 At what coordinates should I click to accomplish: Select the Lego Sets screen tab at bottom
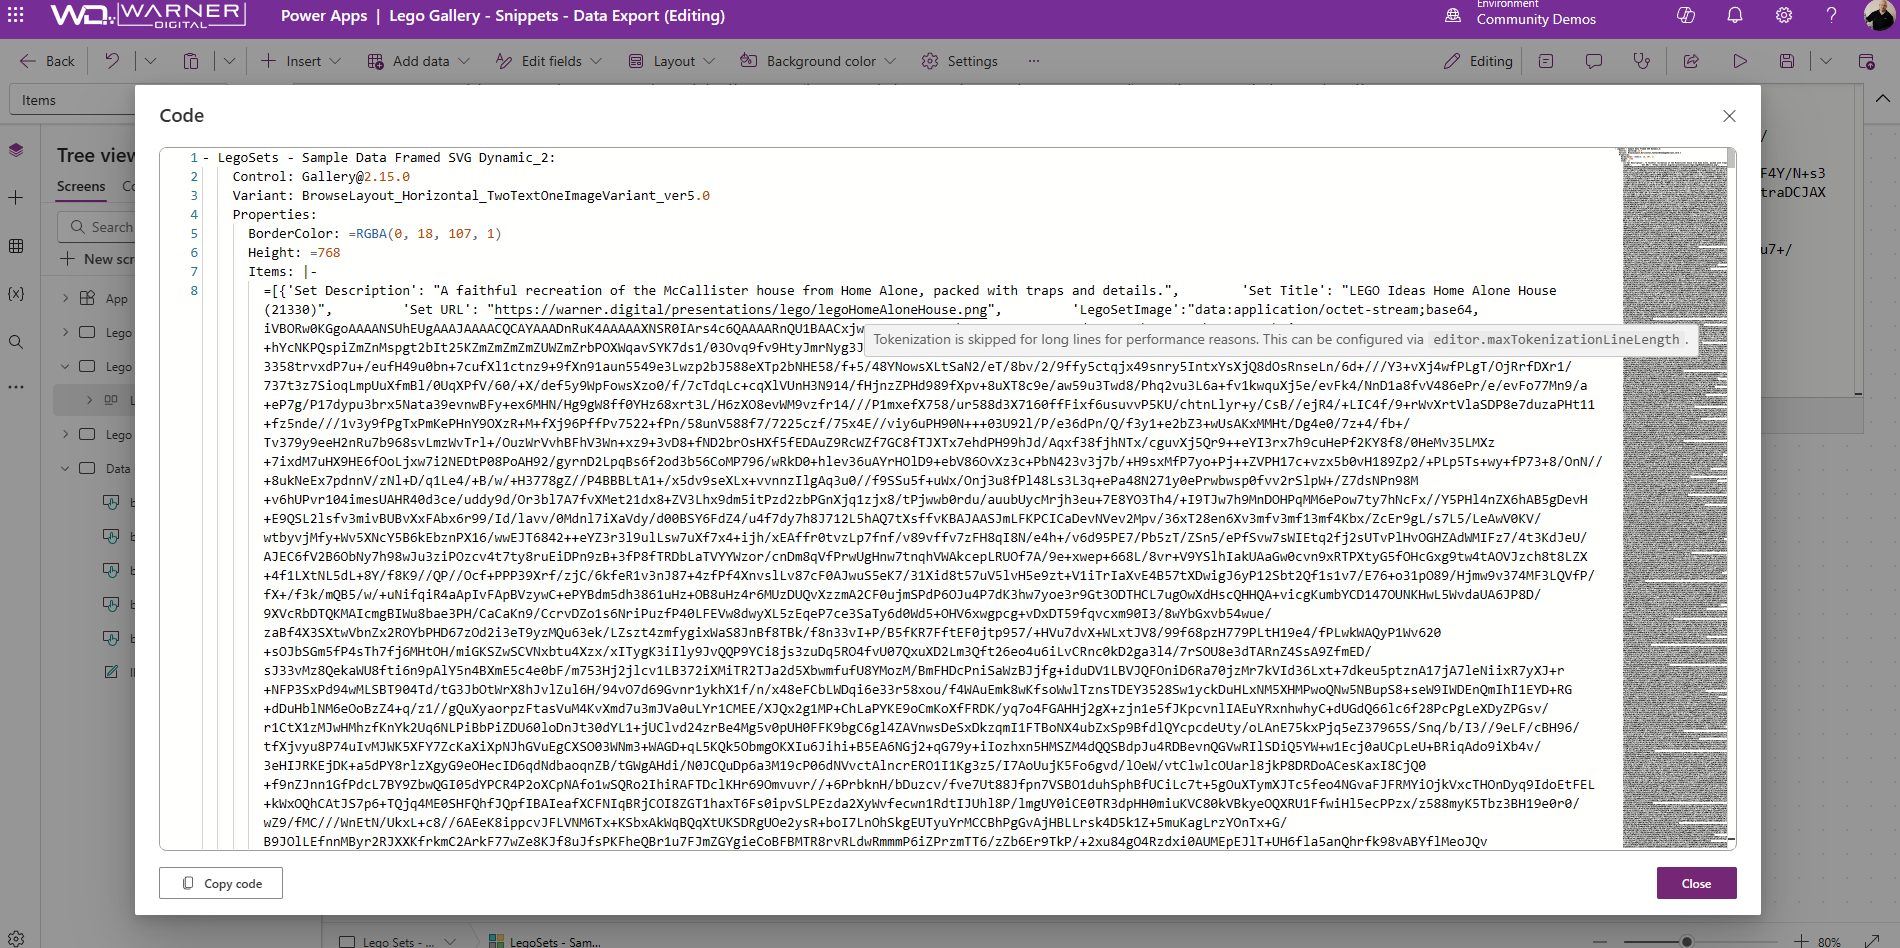point(397,941)
